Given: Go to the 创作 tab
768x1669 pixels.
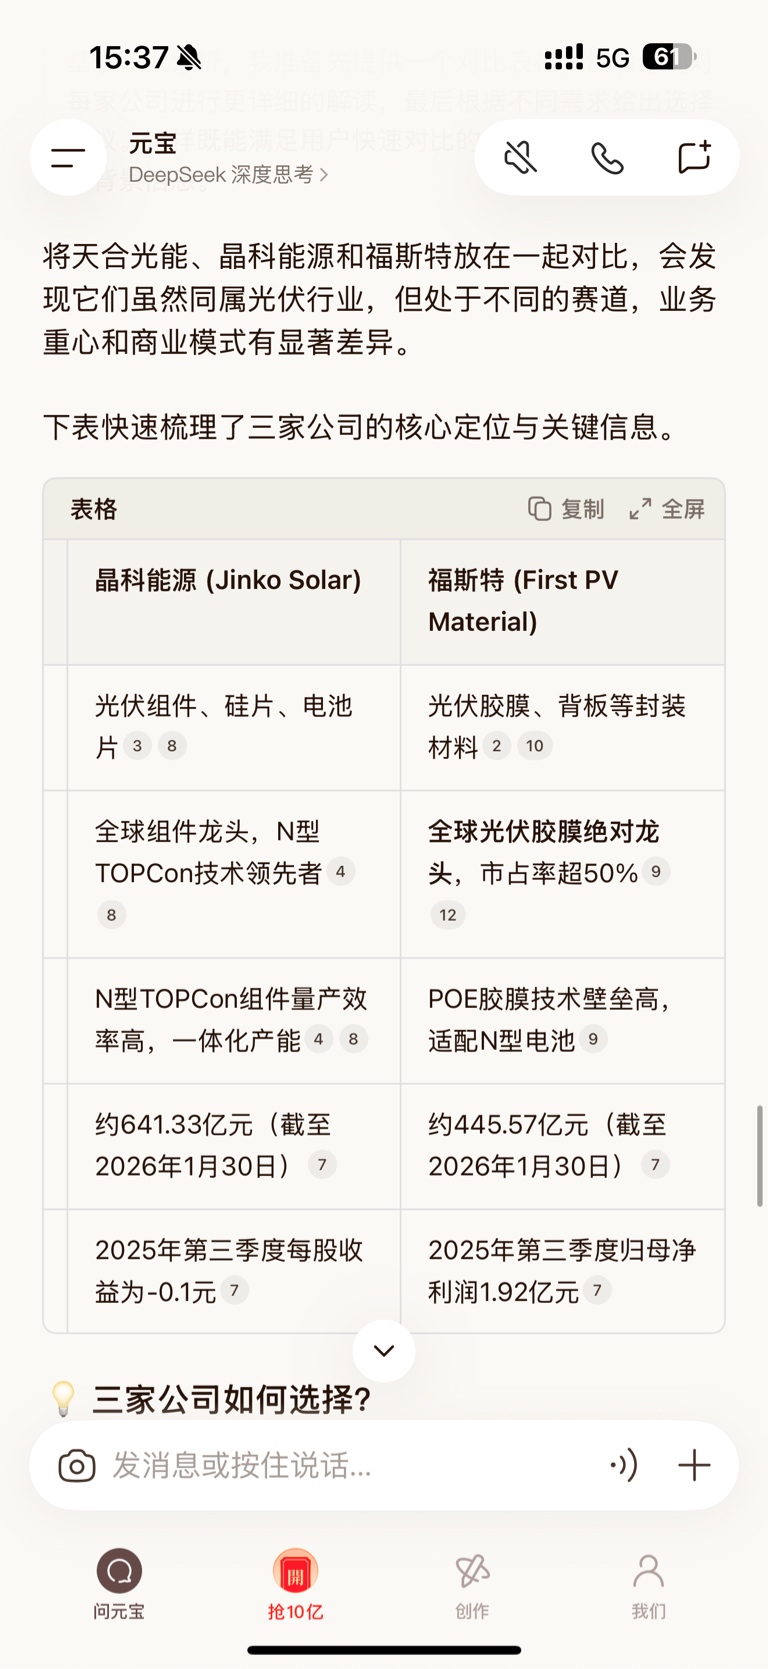Looking at the screenshot, I should (472, 1584).
